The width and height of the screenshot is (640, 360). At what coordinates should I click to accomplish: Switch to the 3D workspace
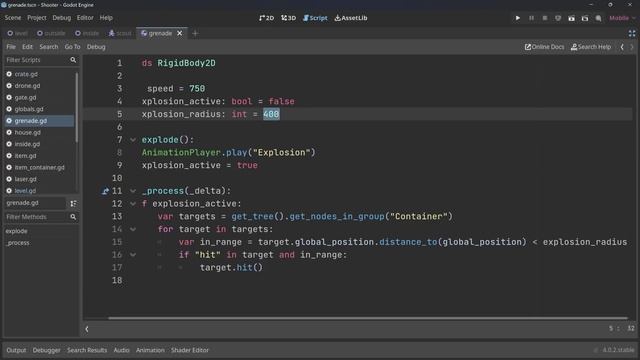pos(288,18)
